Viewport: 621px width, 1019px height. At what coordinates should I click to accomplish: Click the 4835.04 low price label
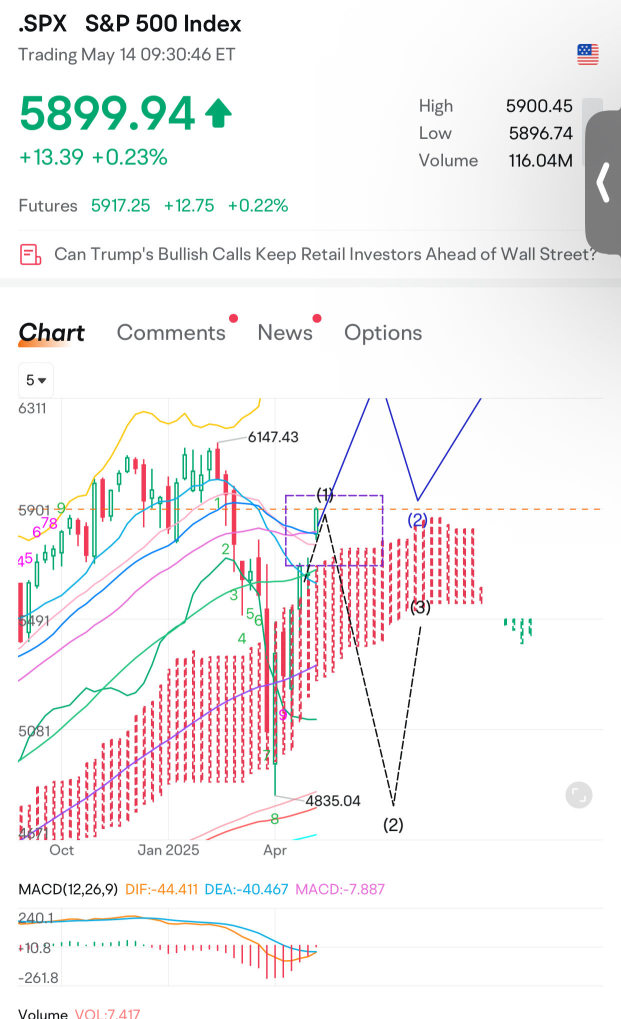(x=333, y=801)
